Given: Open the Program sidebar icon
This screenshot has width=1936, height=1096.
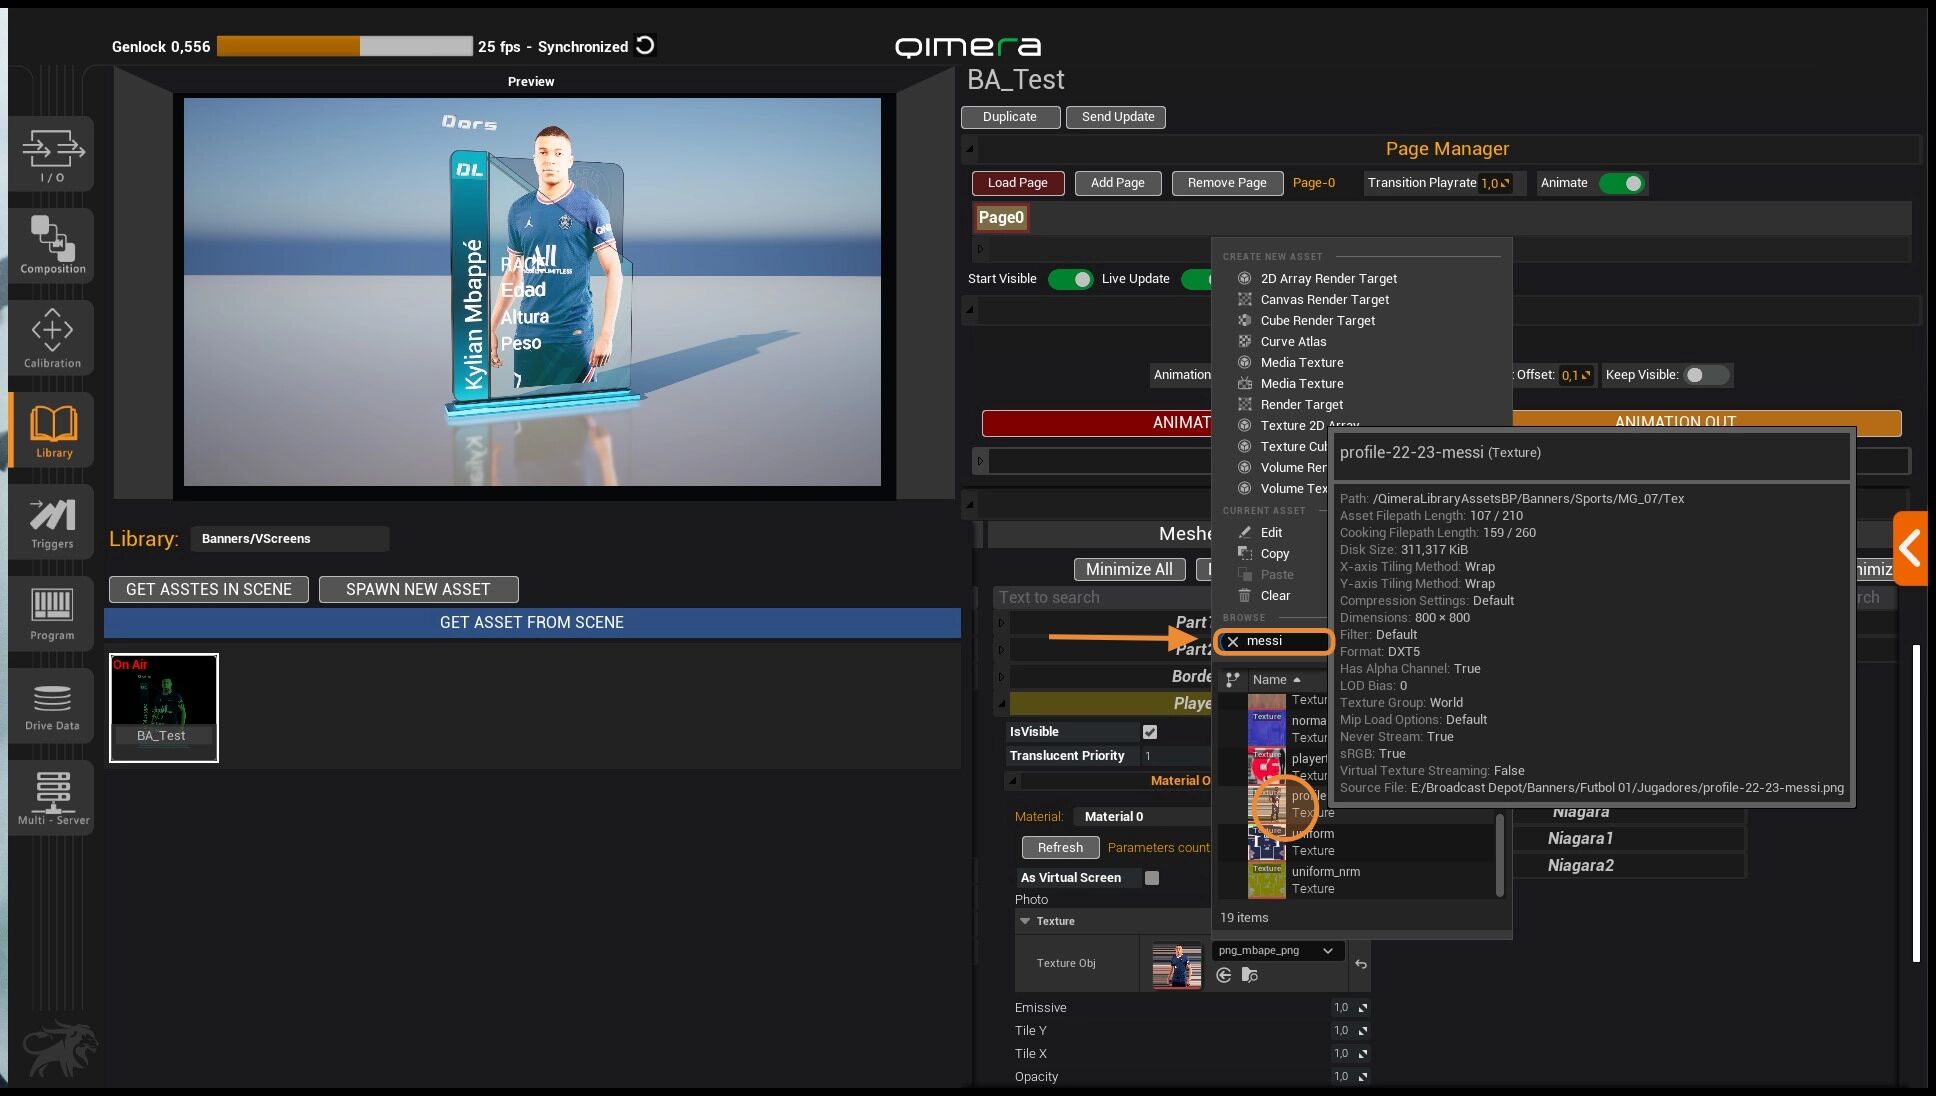Looking at the screenshot, I should pos(52,613).
